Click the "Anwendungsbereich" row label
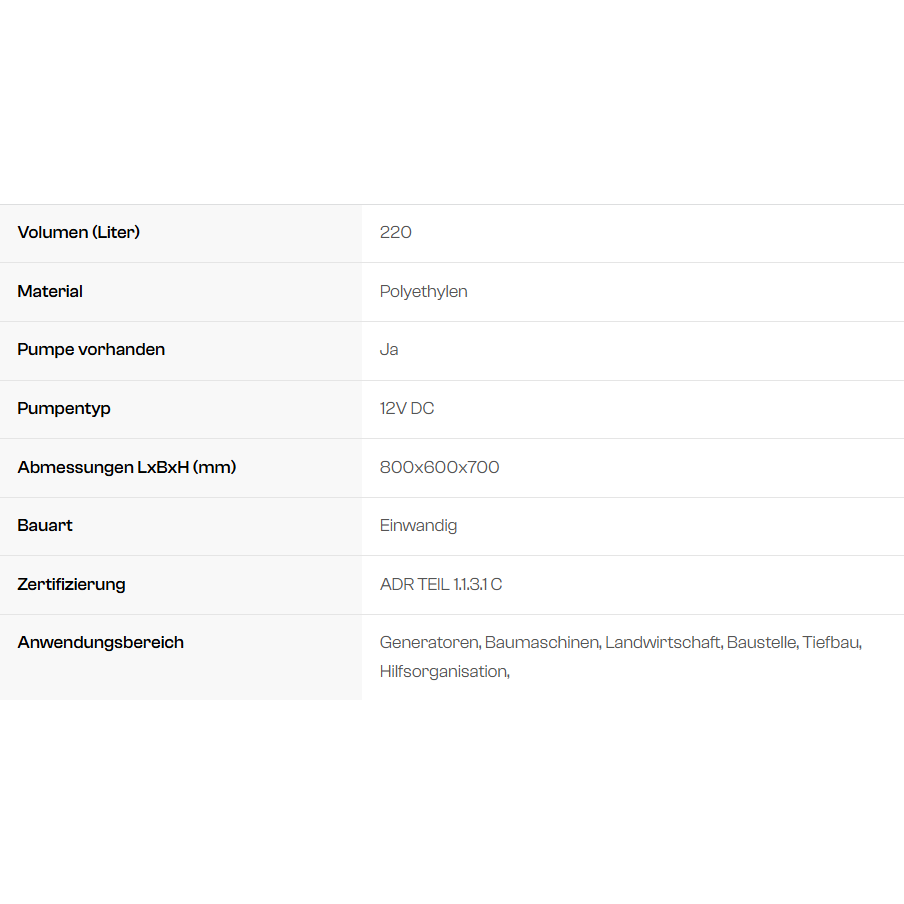Screen dimensions: 904x904 click(x=100, y=642)
